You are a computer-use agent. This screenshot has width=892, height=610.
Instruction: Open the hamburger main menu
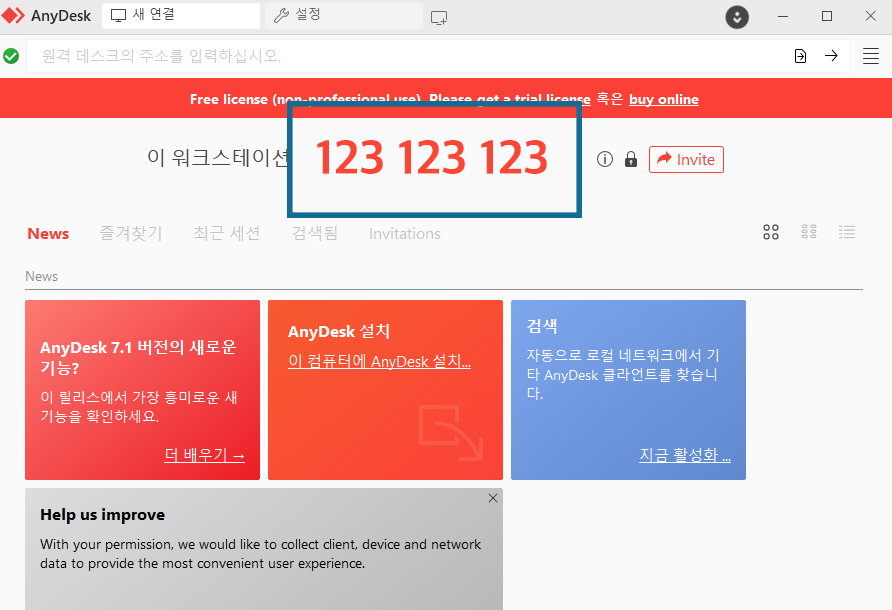click(x=870, y=56)
